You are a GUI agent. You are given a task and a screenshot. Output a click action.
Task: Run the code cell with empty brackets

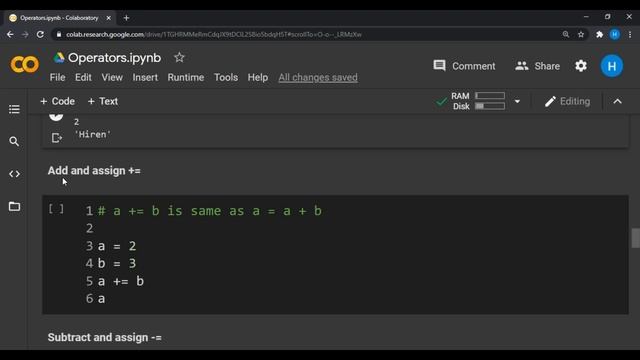56,209
